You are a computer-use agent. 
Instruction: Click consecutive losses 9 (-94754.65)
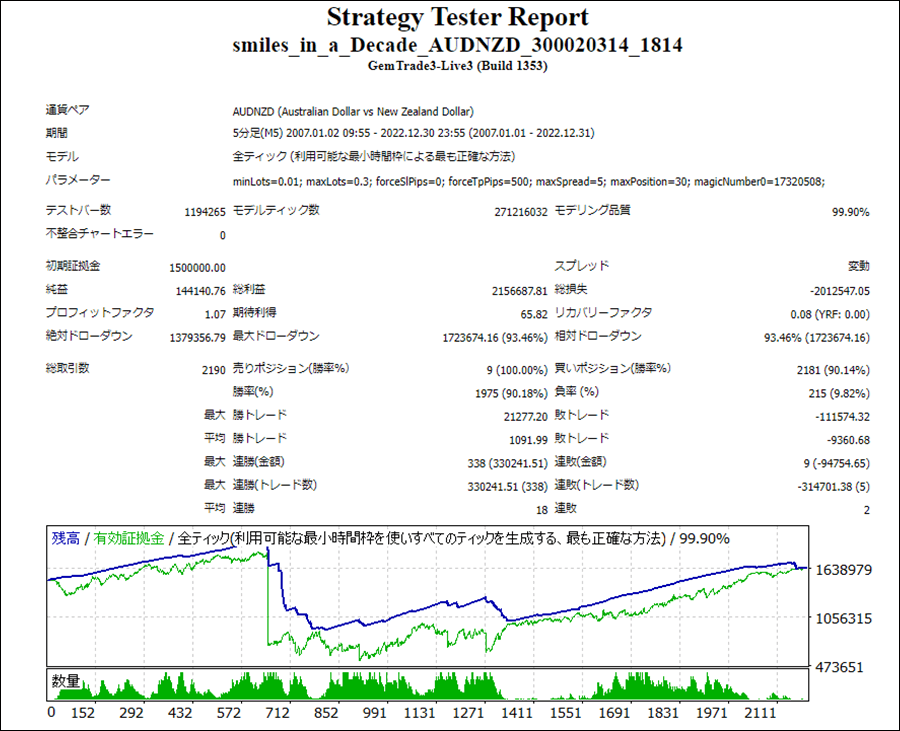pos(837,464)
